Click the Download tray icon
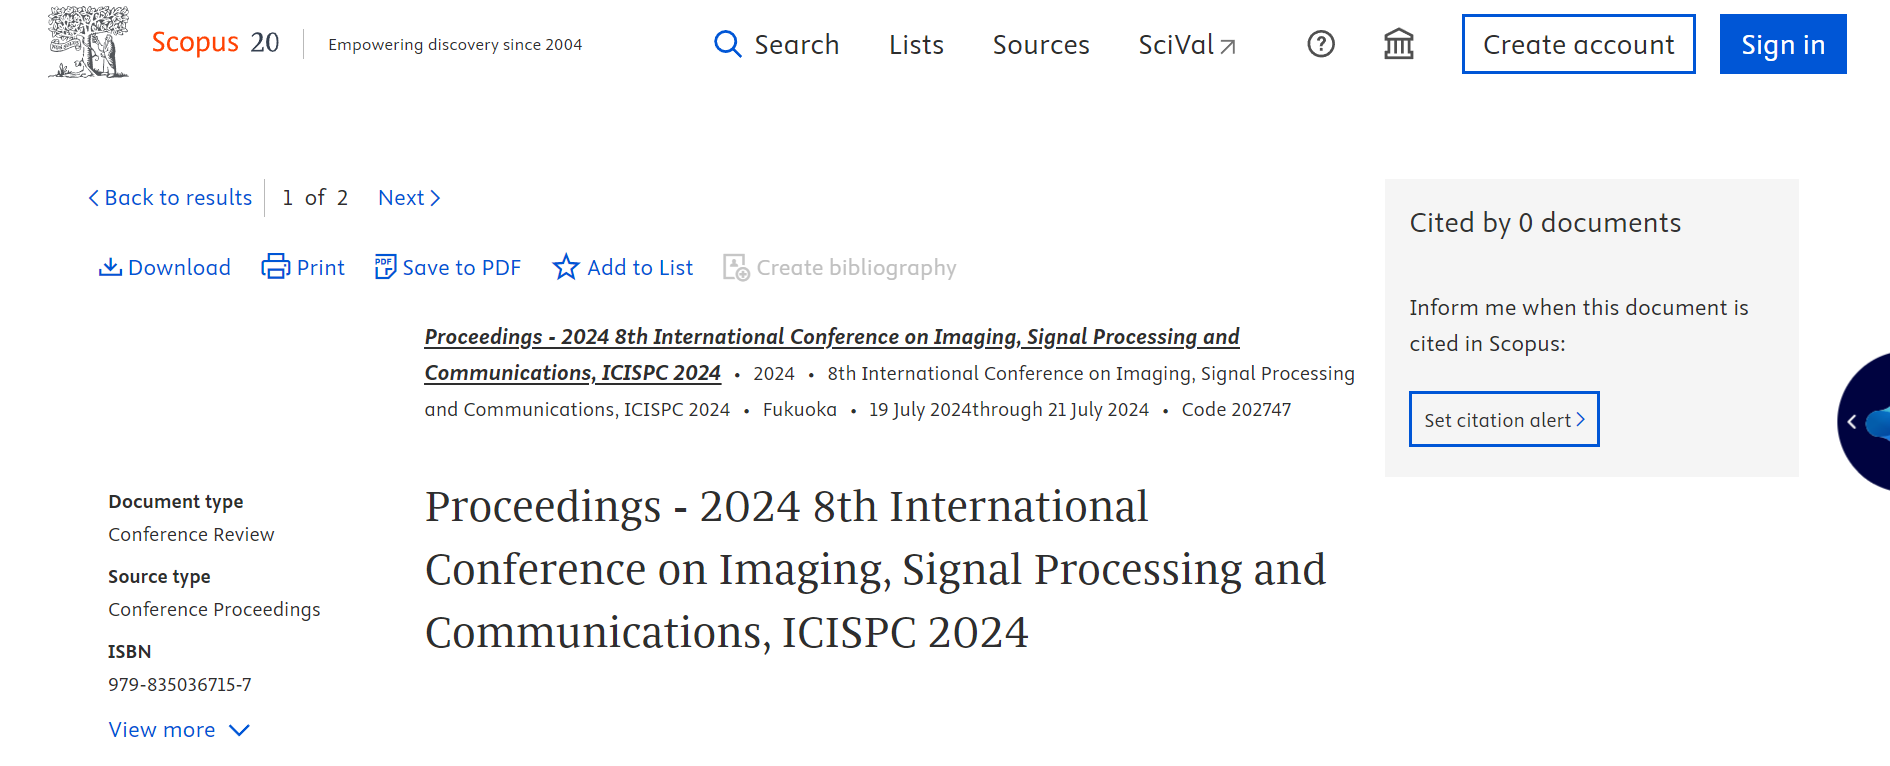 coord(110,267)
